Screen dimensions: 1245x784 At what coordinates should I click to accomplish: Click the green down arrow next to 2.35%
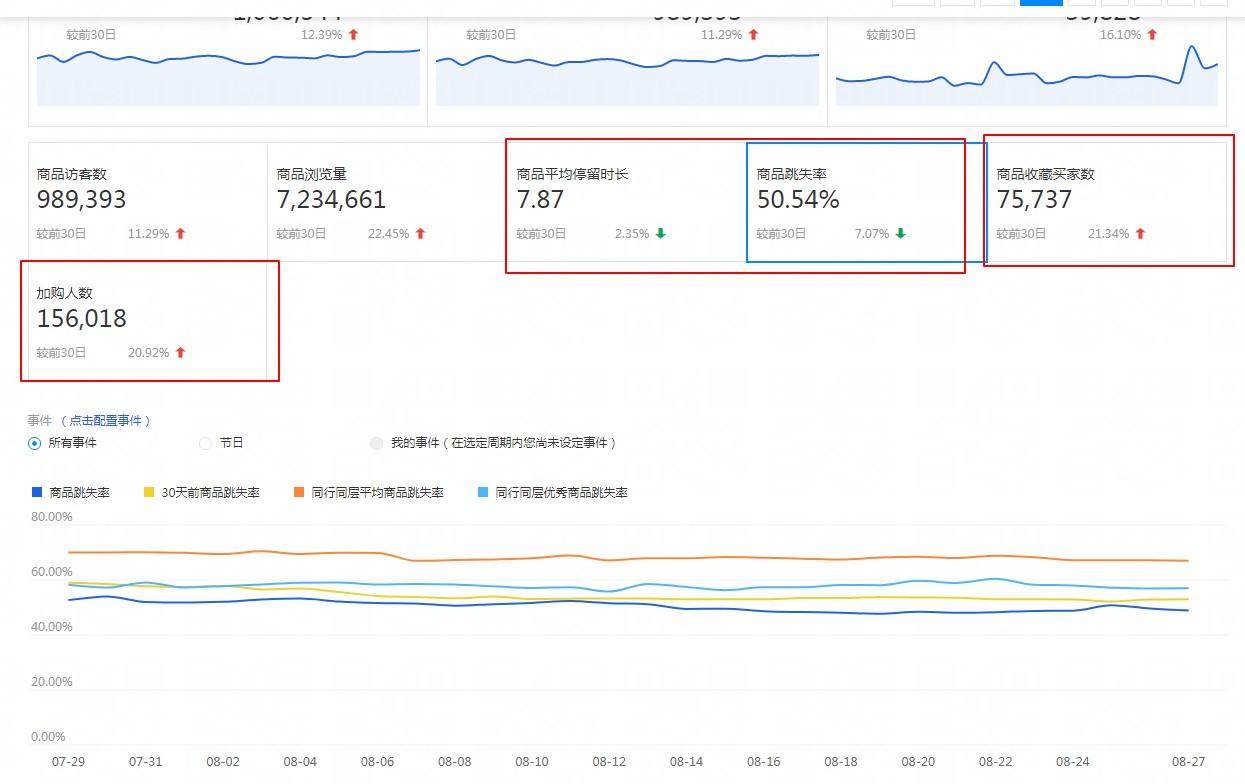pyautogui.click(x=660, y=234)
